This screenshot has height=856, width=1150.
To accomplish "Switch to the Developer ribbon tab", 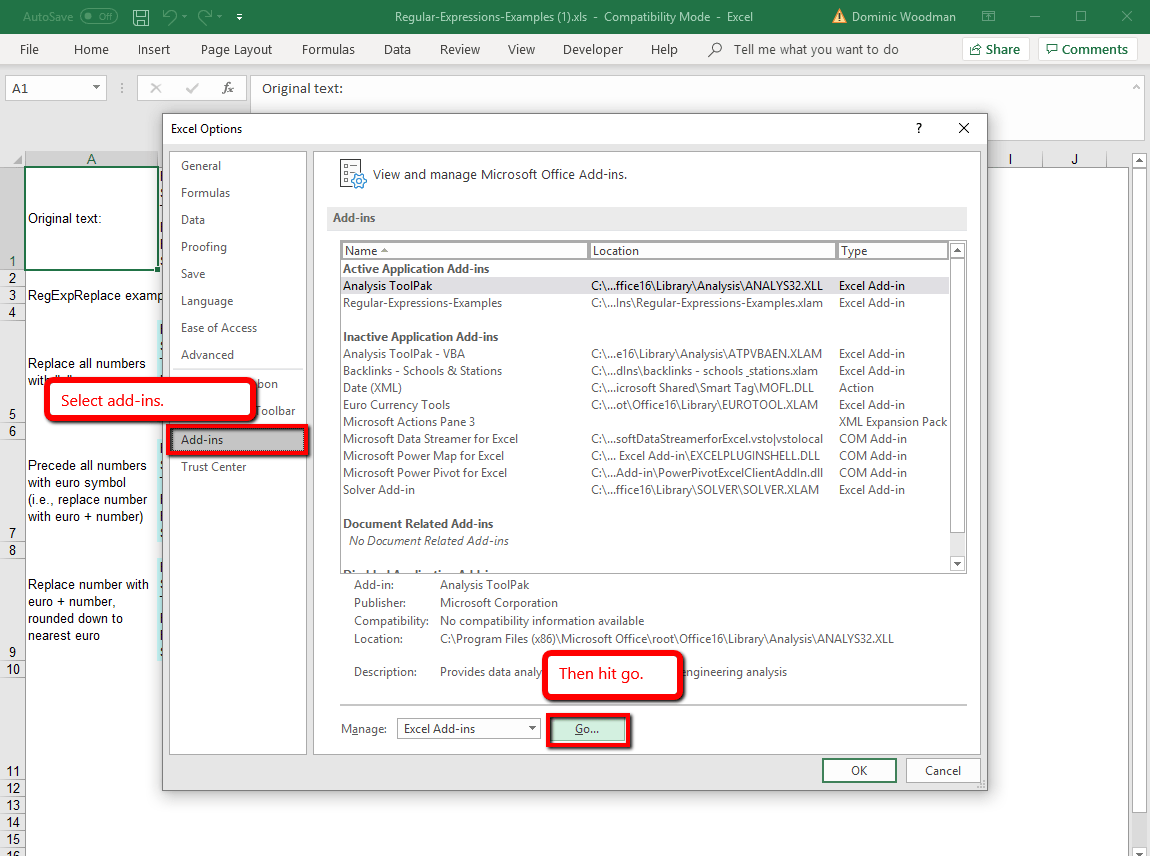I will (592, 49).
